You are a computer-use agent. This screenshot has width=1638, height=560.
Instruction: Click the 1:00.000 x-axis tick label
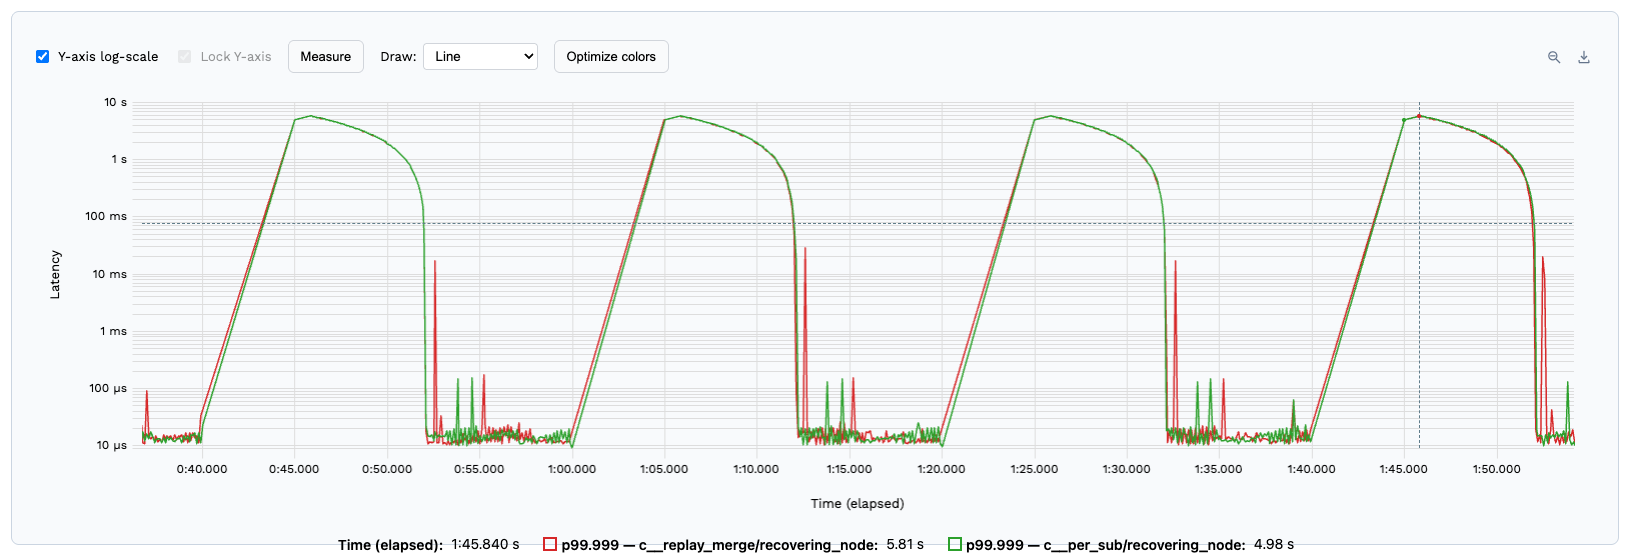point(572,469)
